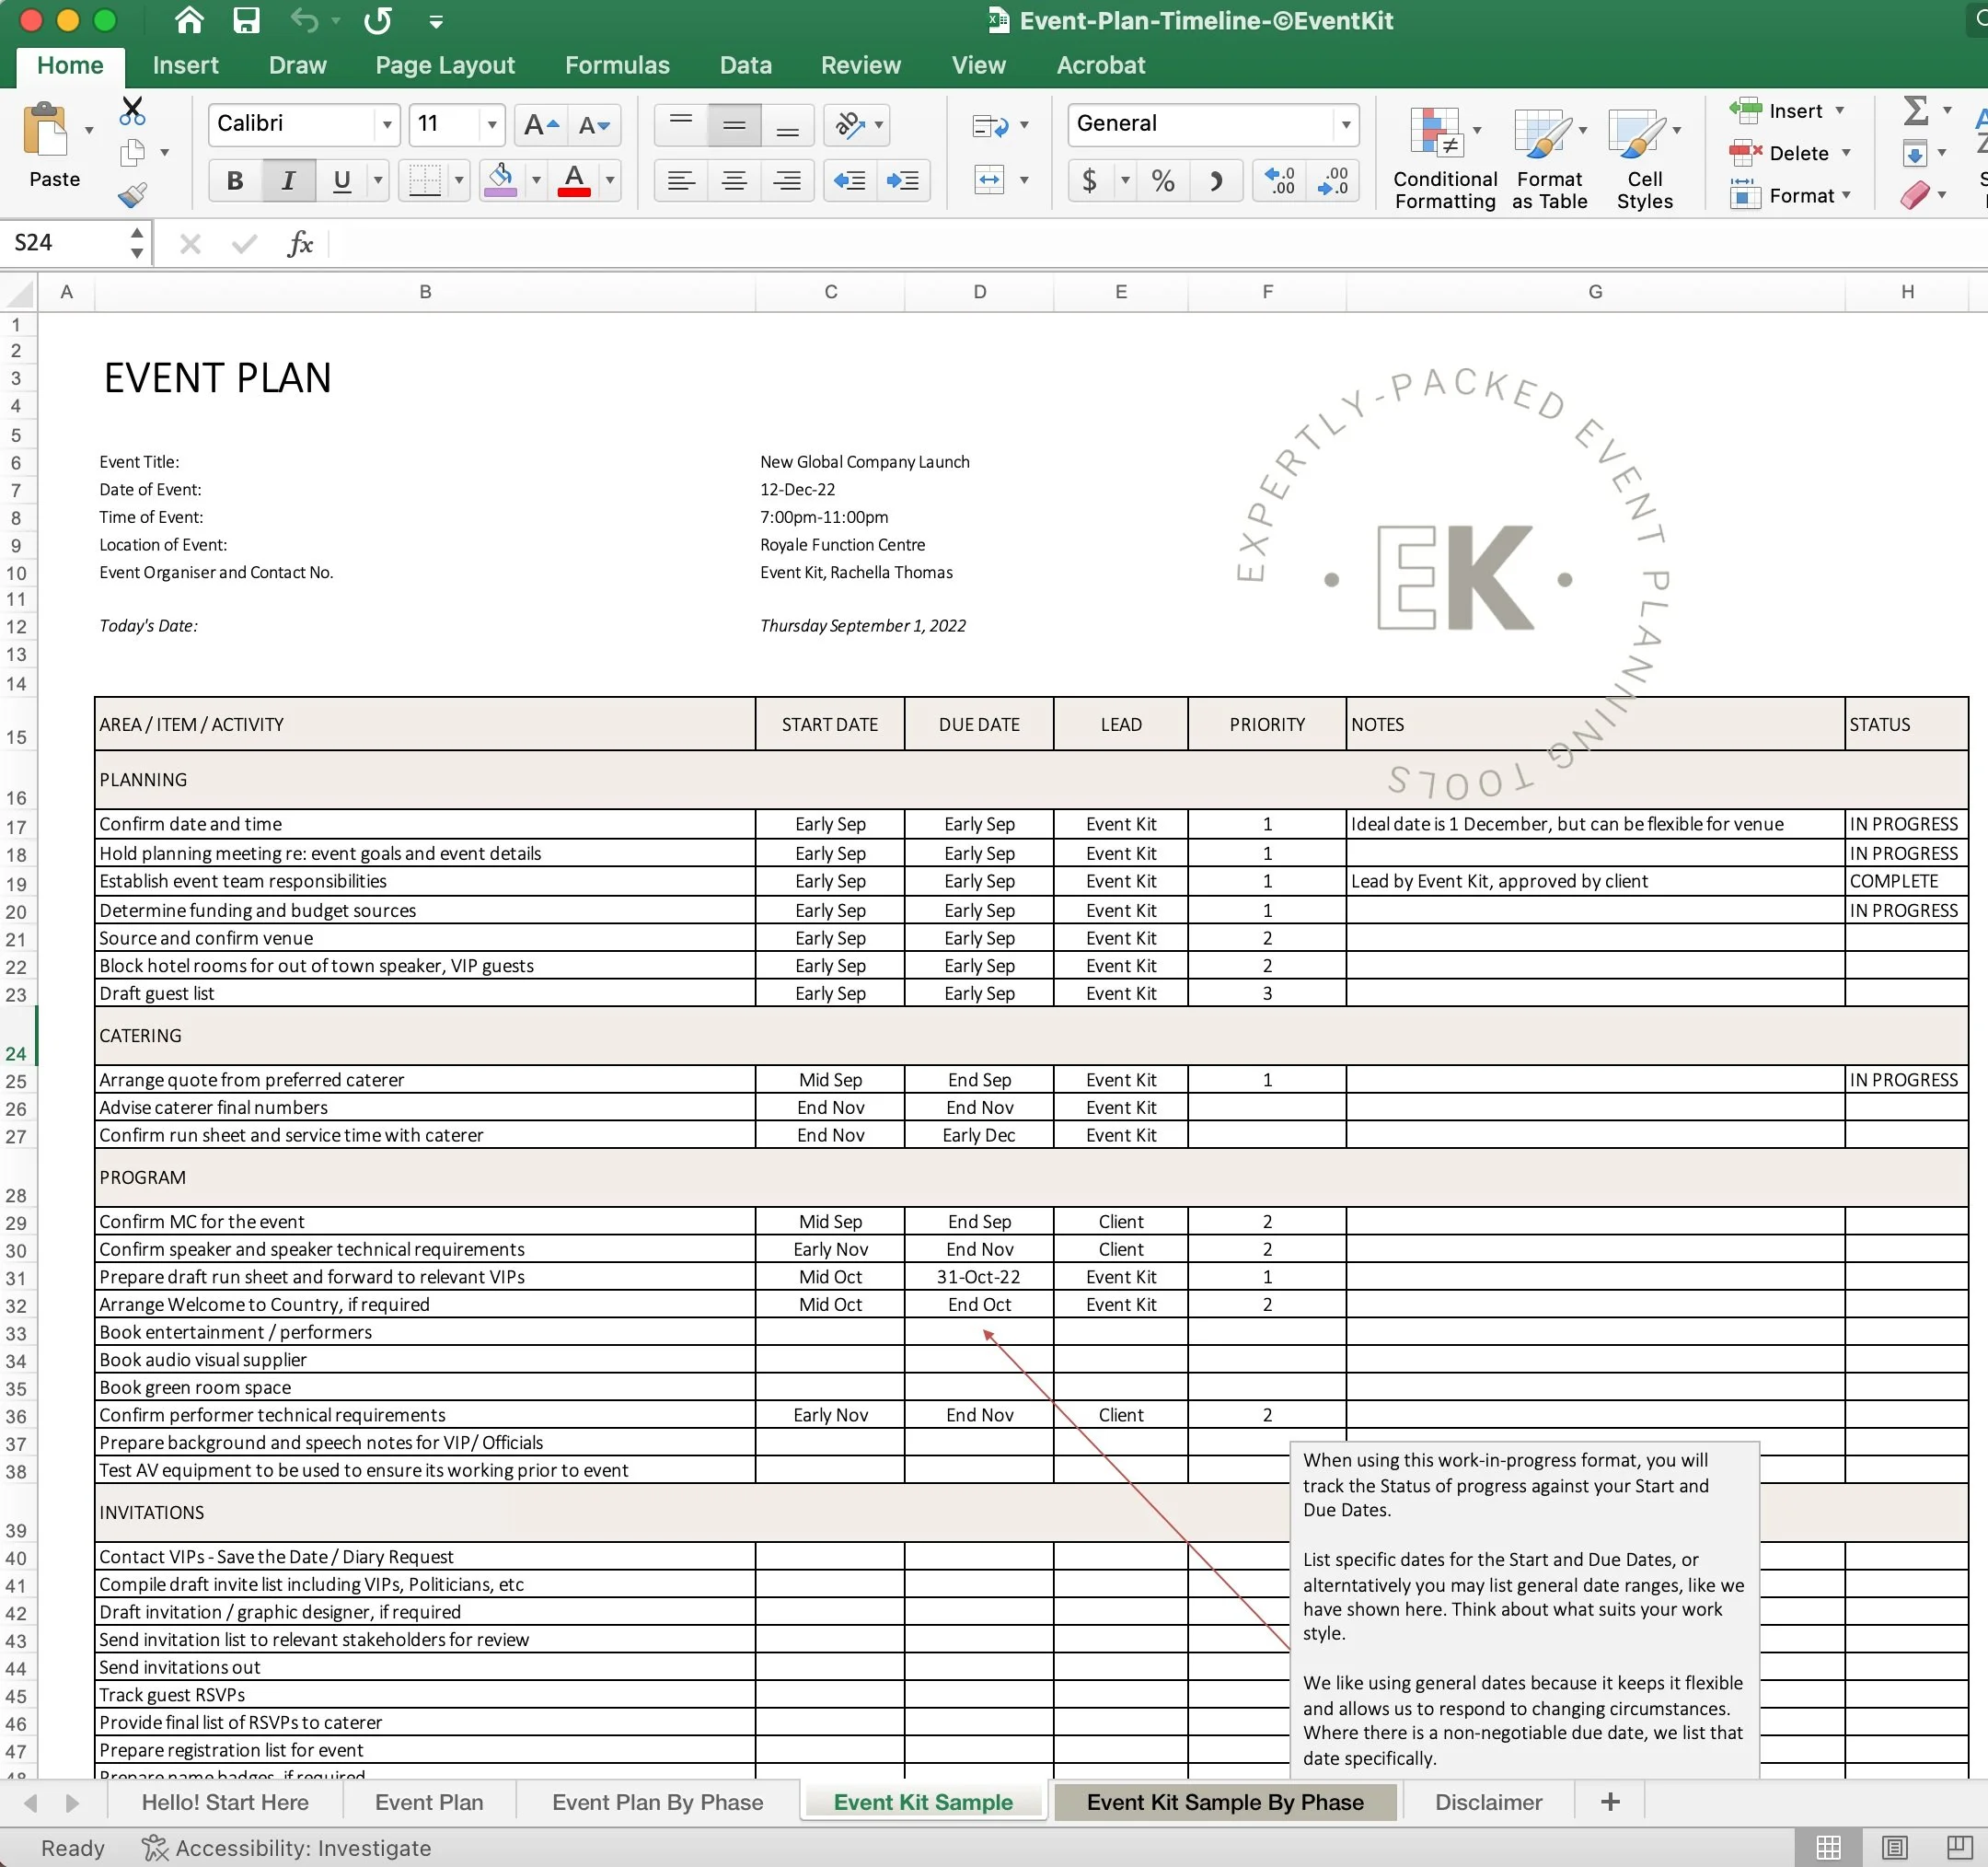Click the AutoSum icon

1917,110
